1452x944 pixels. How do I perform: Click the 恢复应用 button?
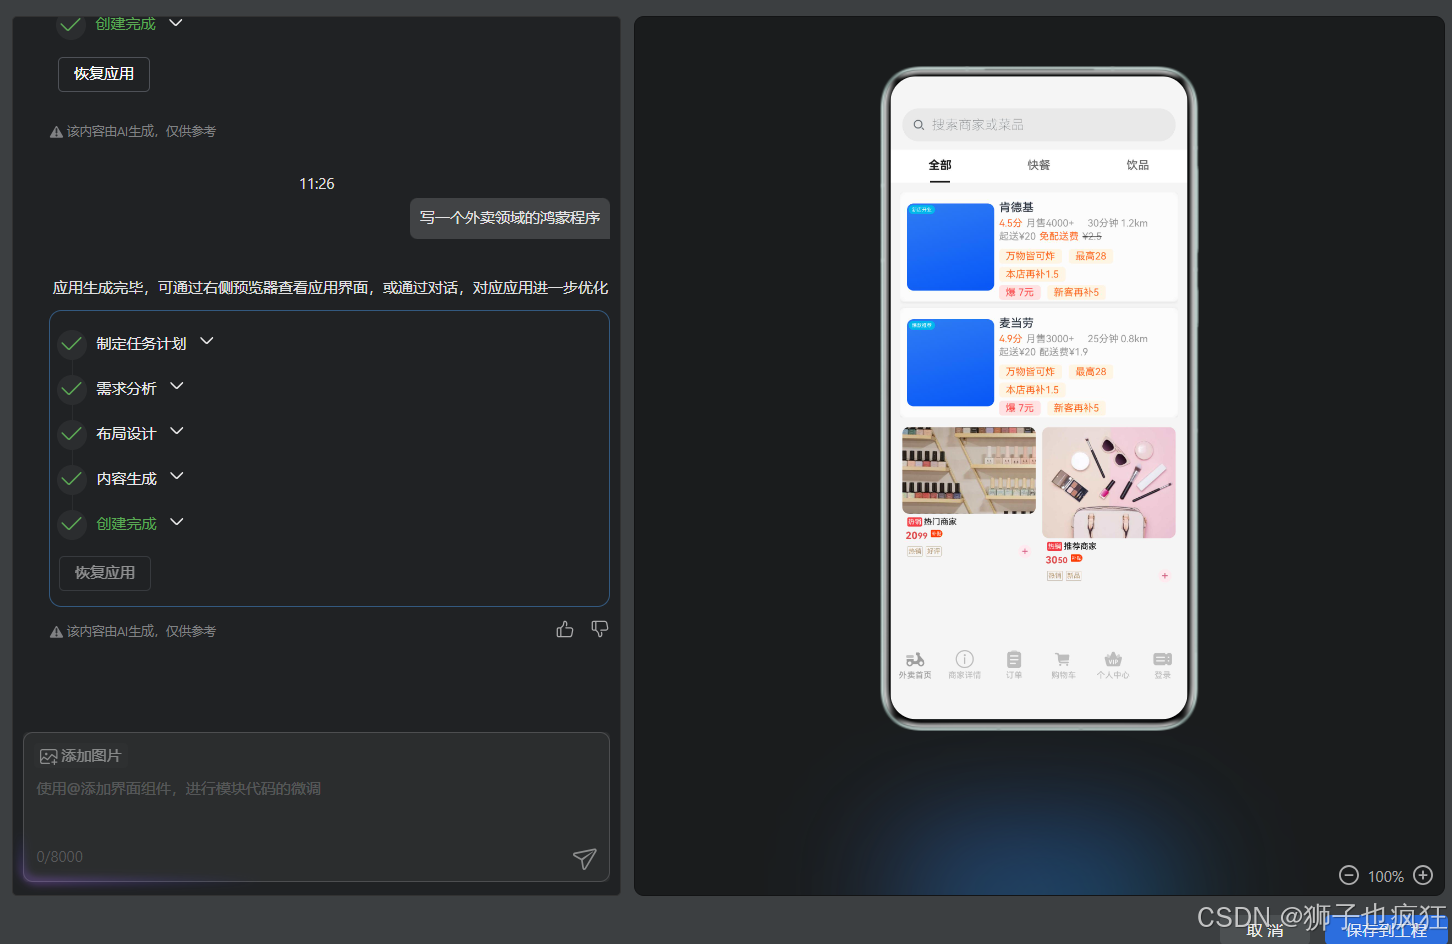[104, 573]
